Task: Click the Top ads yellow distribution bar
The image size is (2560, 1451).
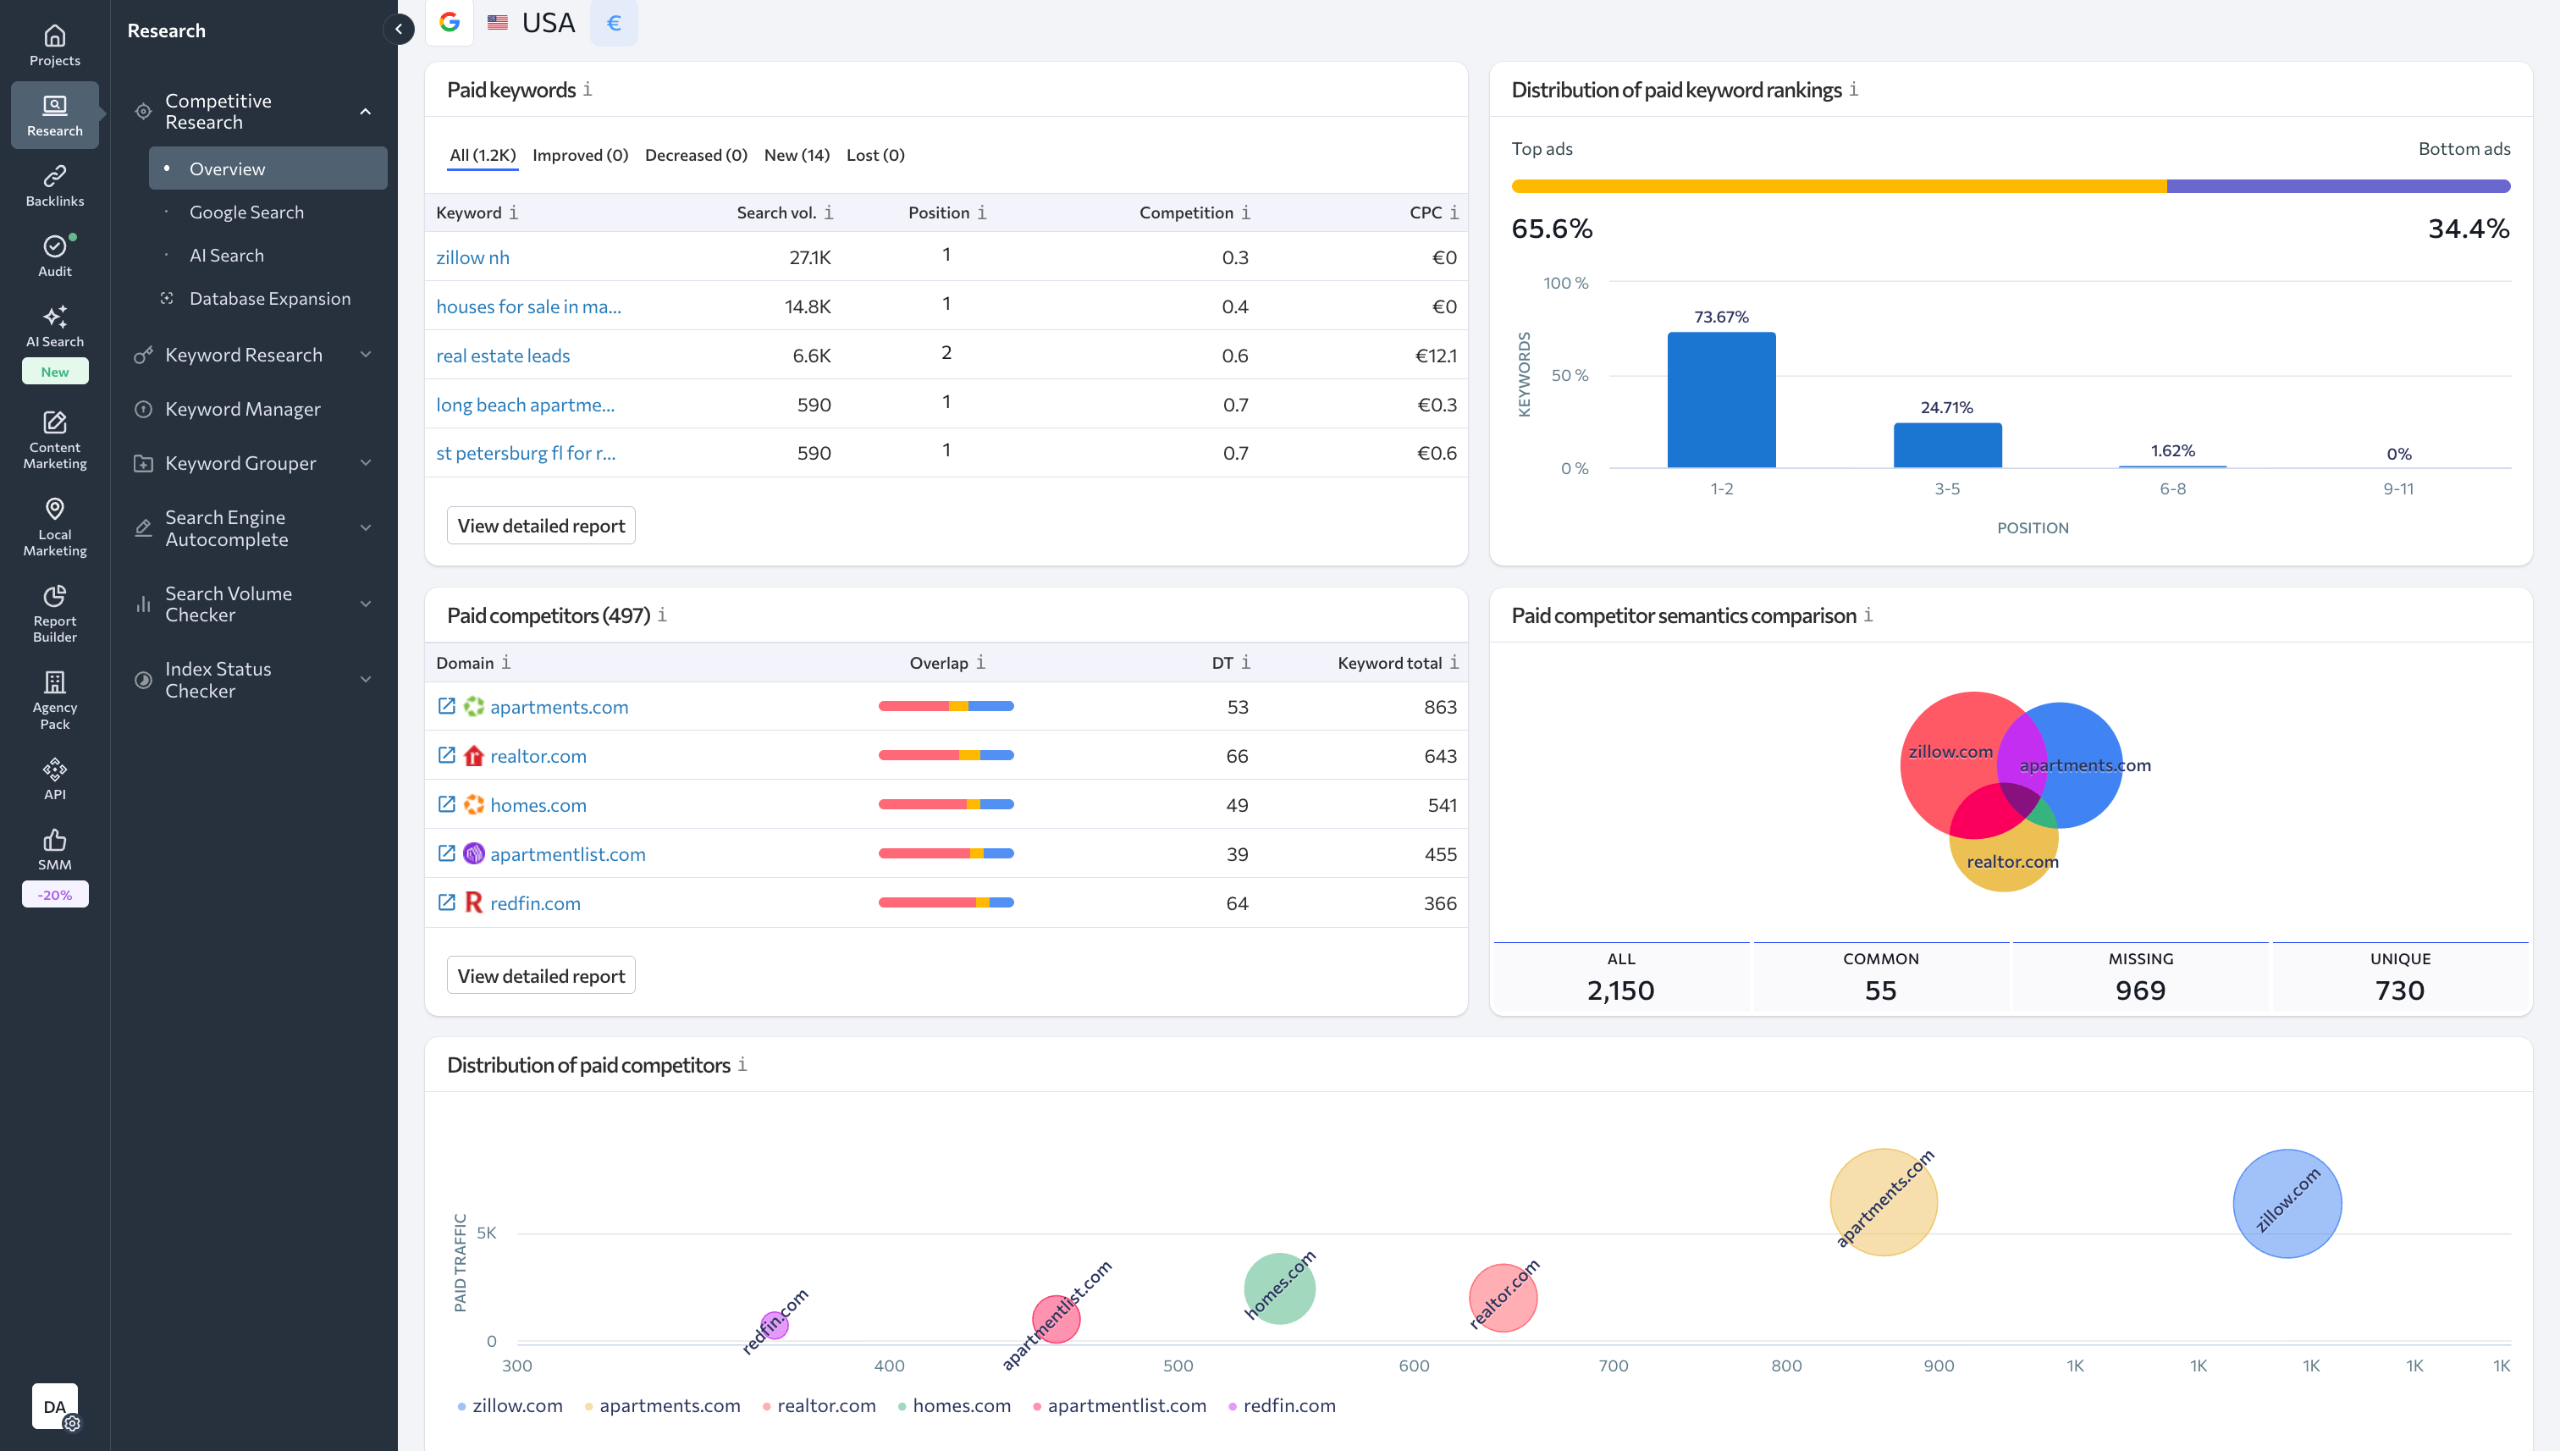Action: pyautogui.click(x=1838, y=186)
